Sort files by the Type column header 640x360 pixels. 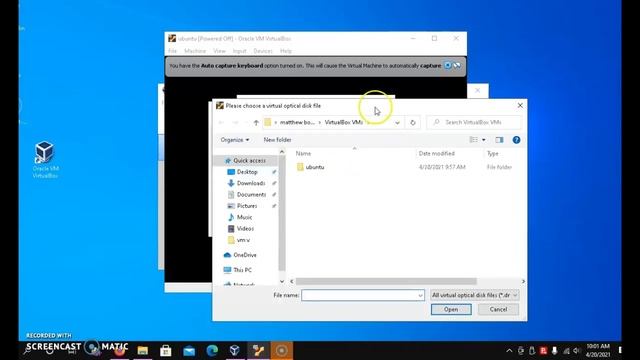tap(493, 153)
